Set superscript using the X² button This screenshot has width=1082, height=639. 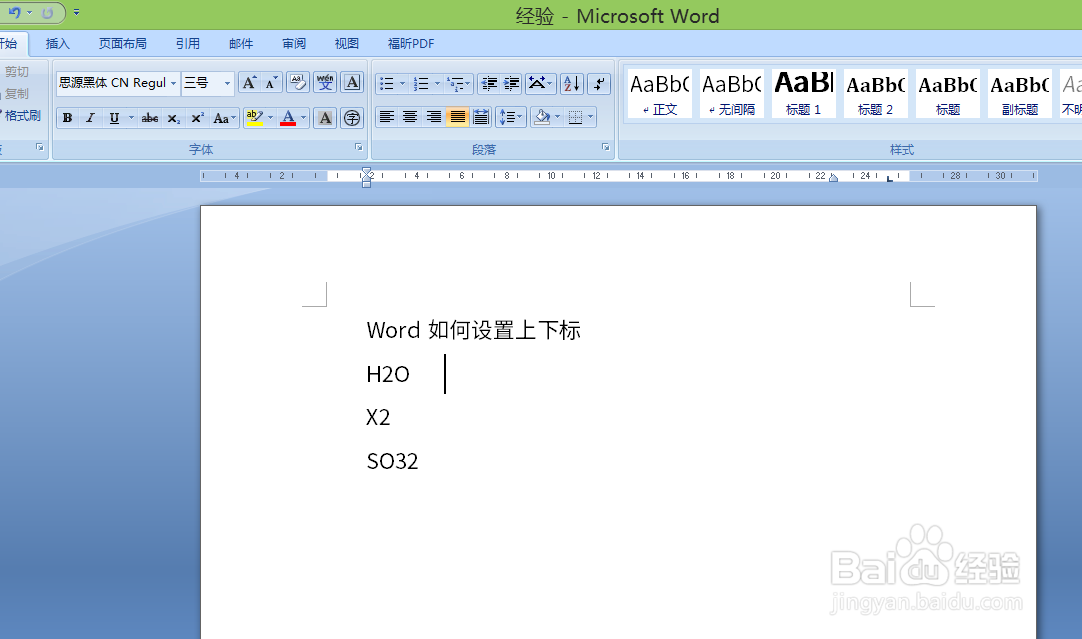197,118
